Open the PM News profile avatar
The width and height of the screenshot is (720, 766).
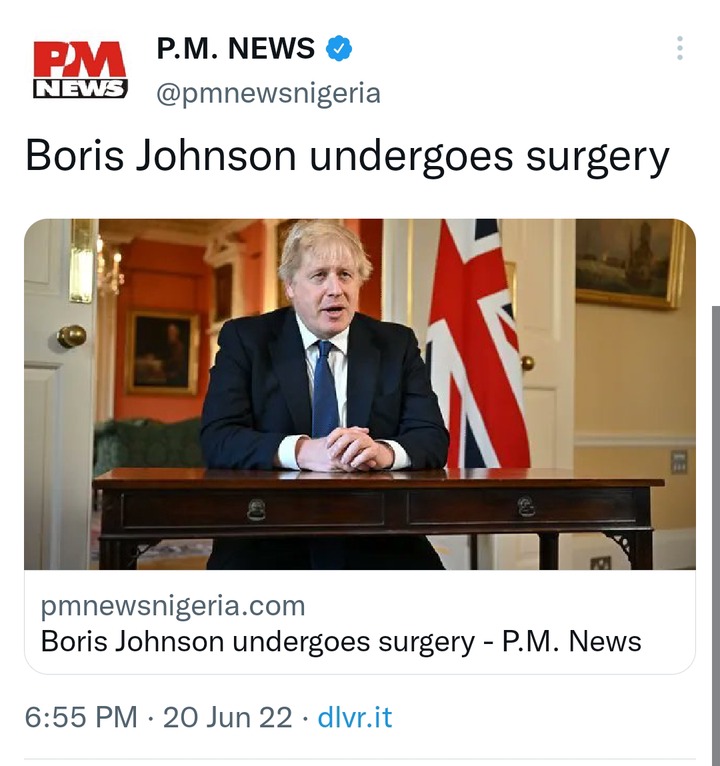pos(80,70)
